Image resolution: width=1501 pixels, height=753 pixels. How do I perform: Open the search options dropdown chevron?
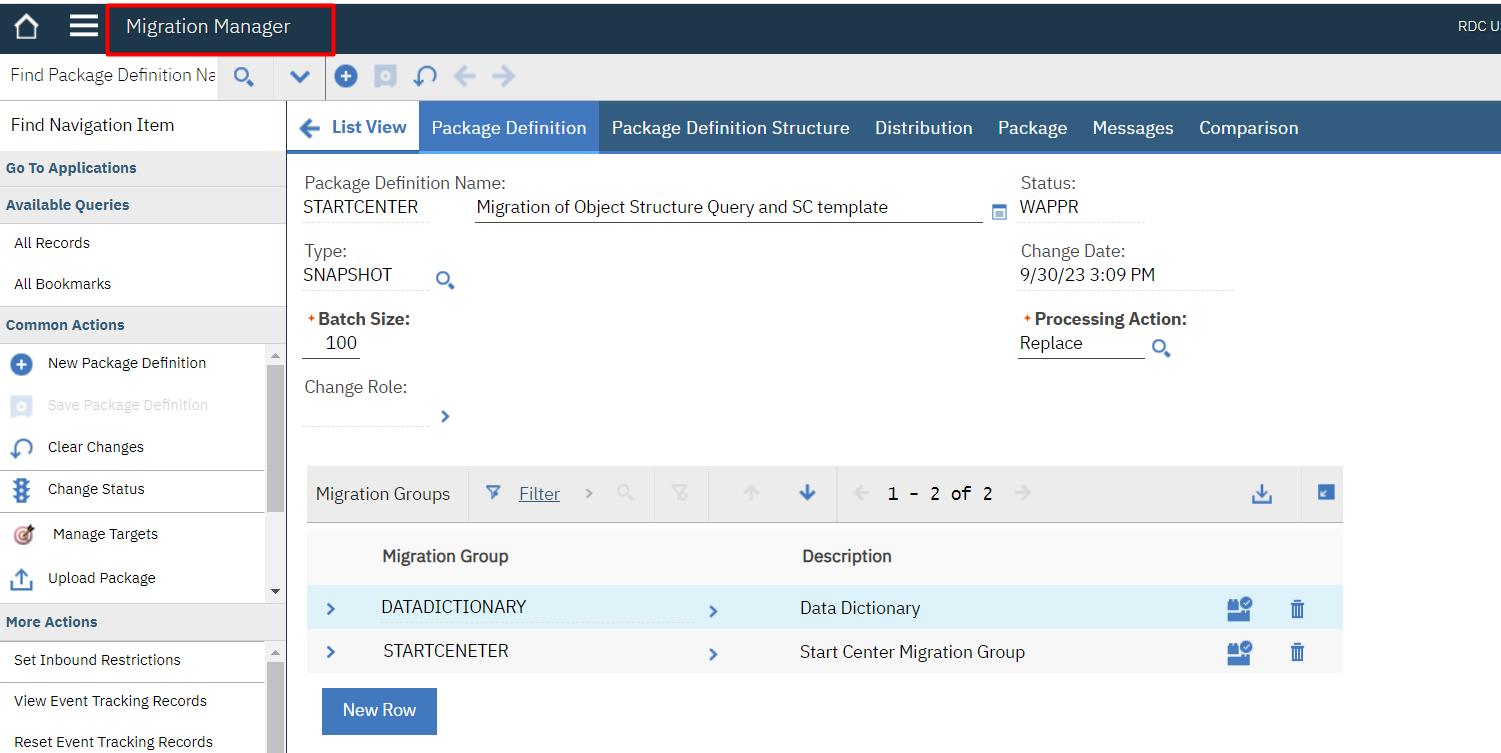pos(299,75)
